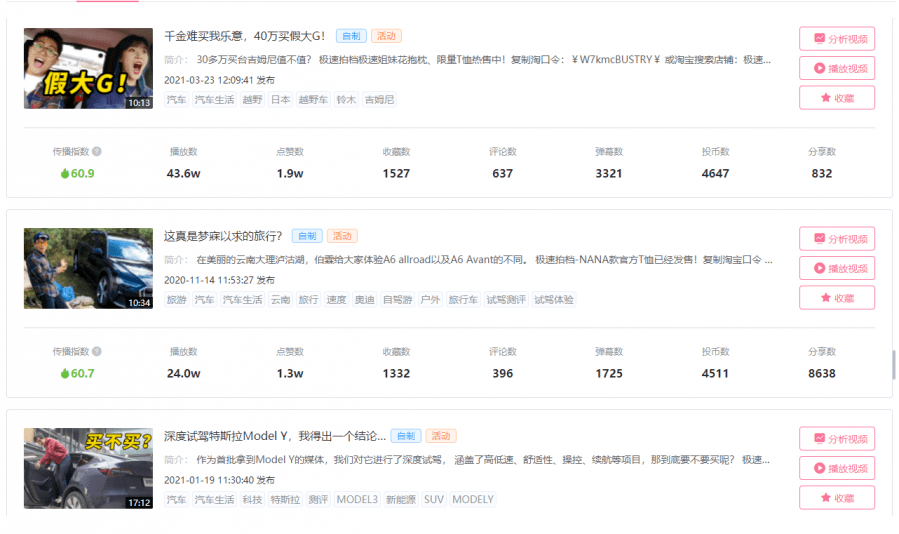Analyze the Tesla Model Y video via 分析视频

tap(837, 439)
